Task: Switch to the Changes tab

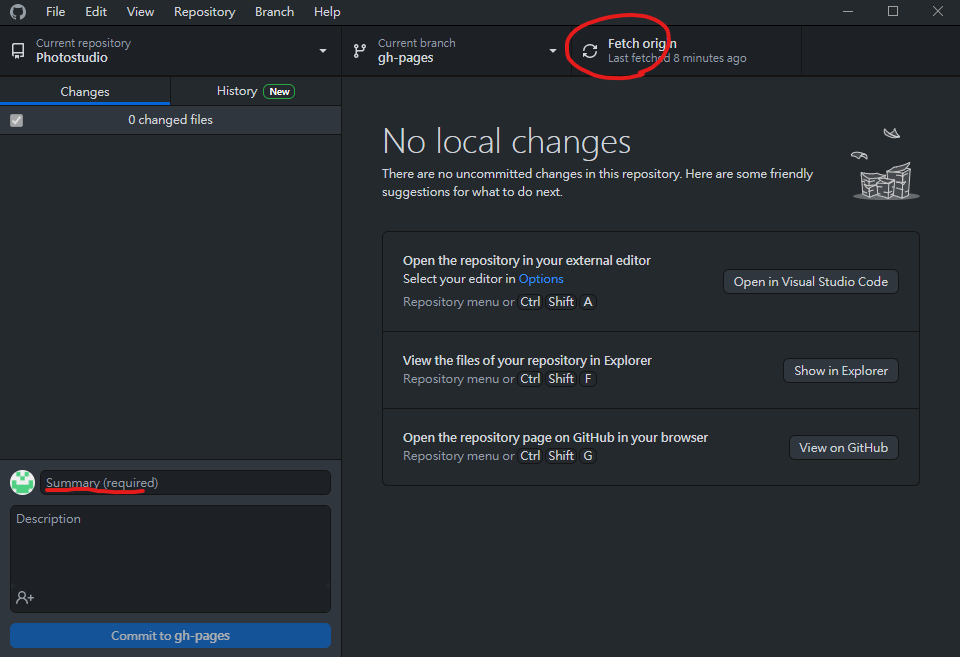Action: tap(85, 91)
